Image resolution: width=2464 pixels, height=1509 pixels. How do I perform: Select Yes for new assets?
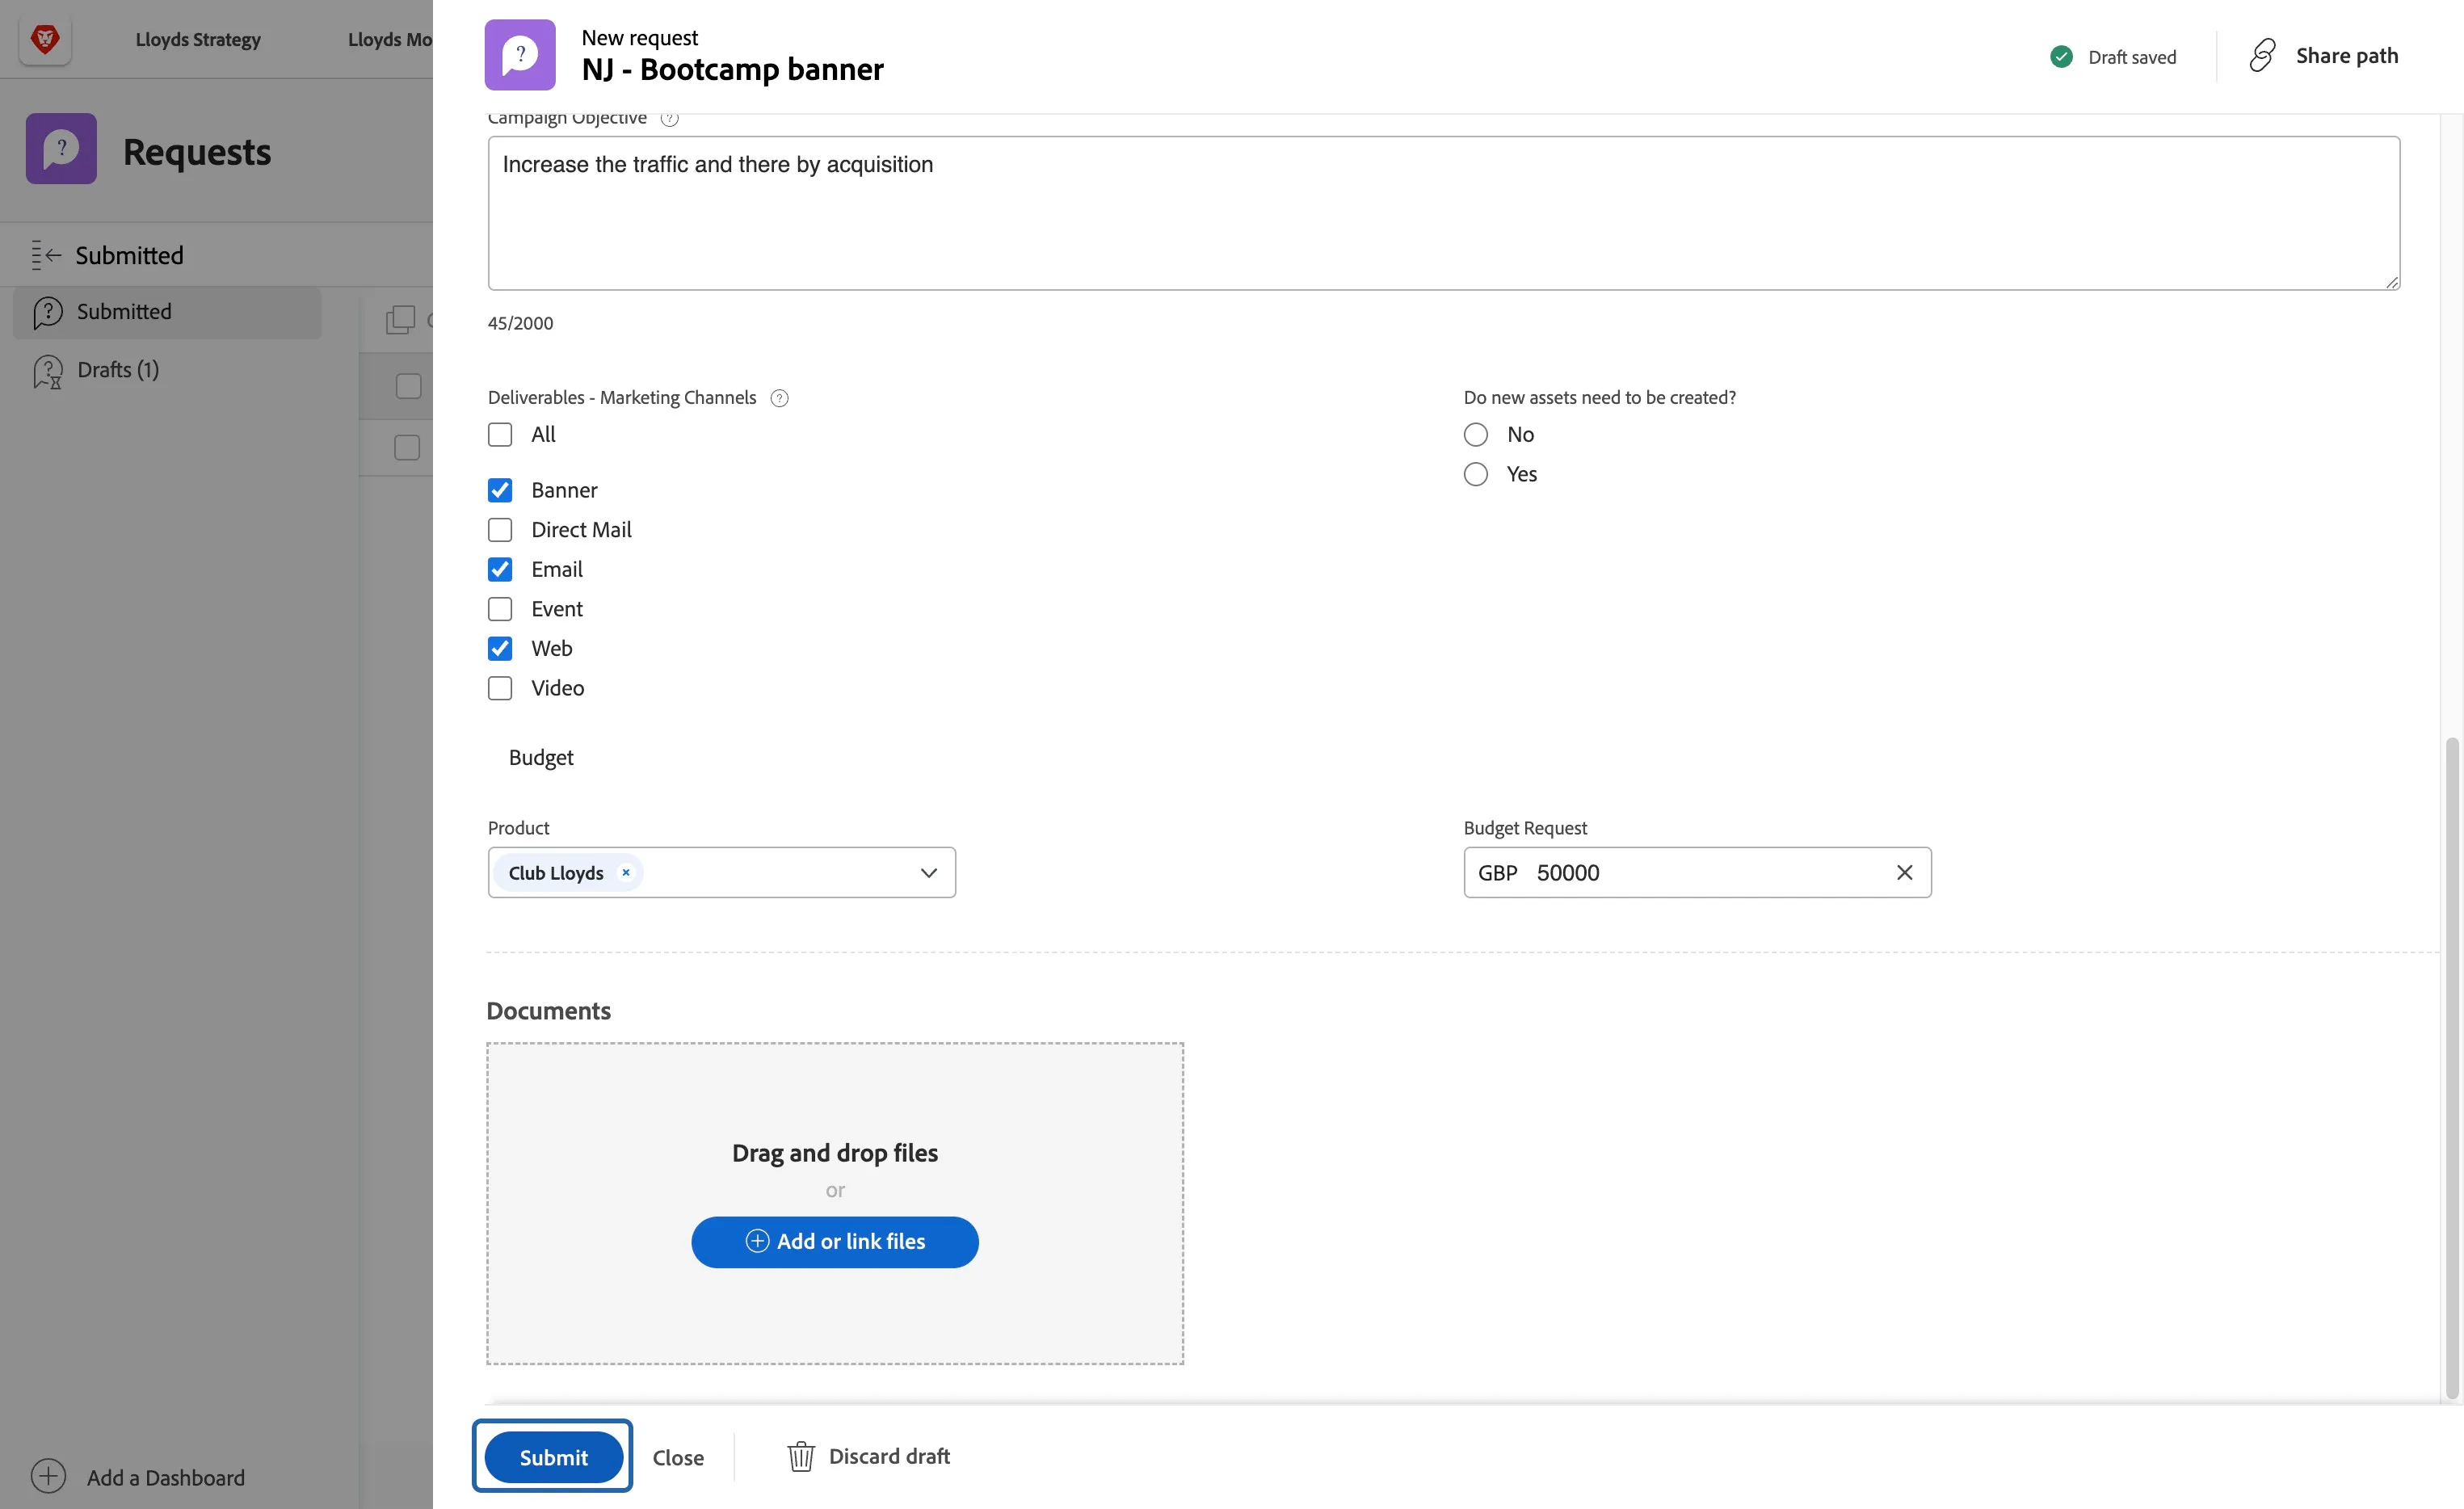(x=1476, y=474)
